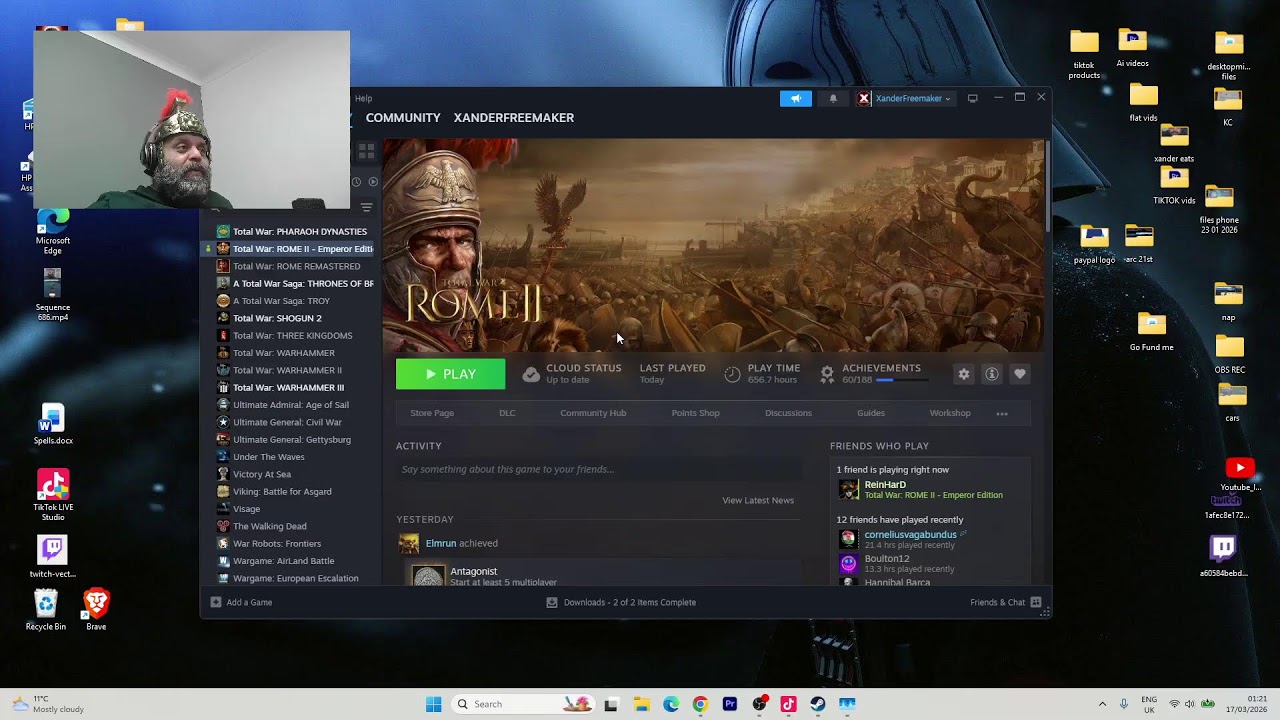Open Windows Start menu button
The width and height of the screenshot is (1280, 720).
[x=433, y=704]
